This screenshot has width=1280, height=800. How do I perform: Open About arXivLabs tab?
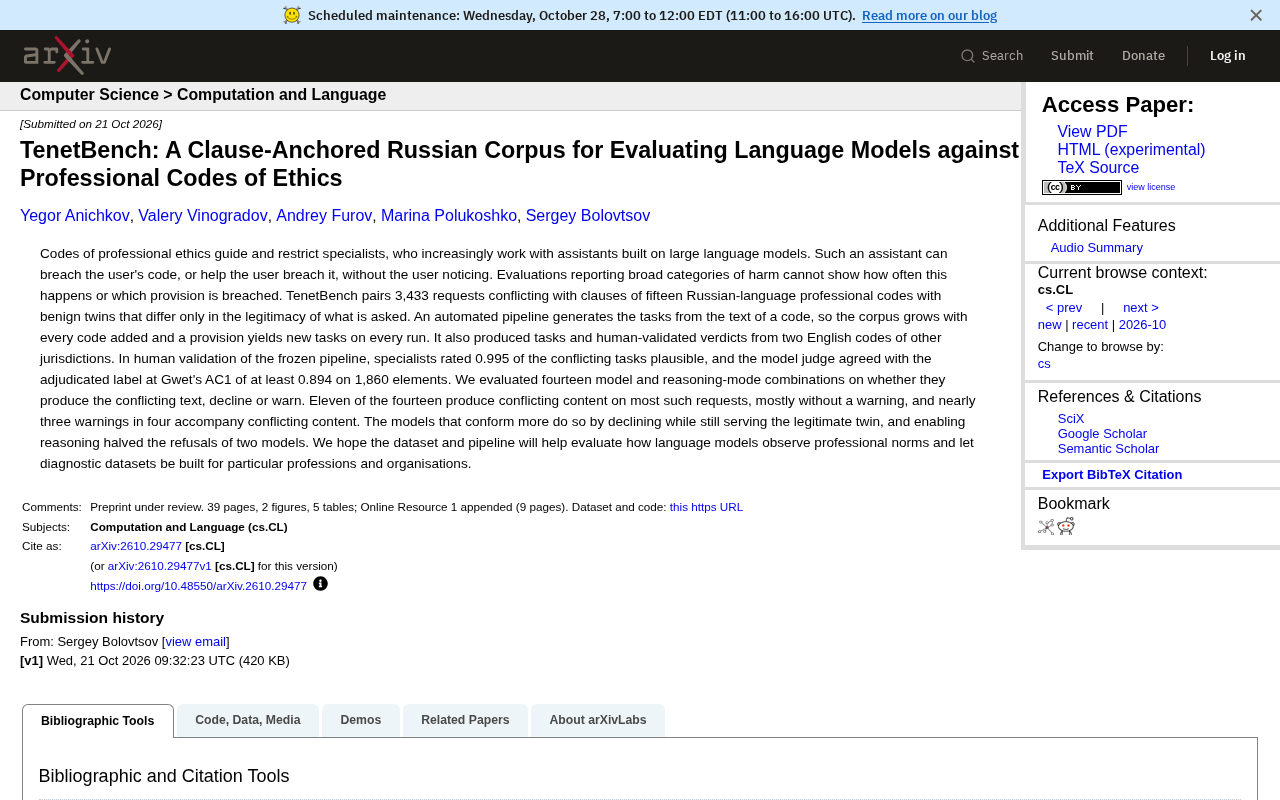pos(598,720)
